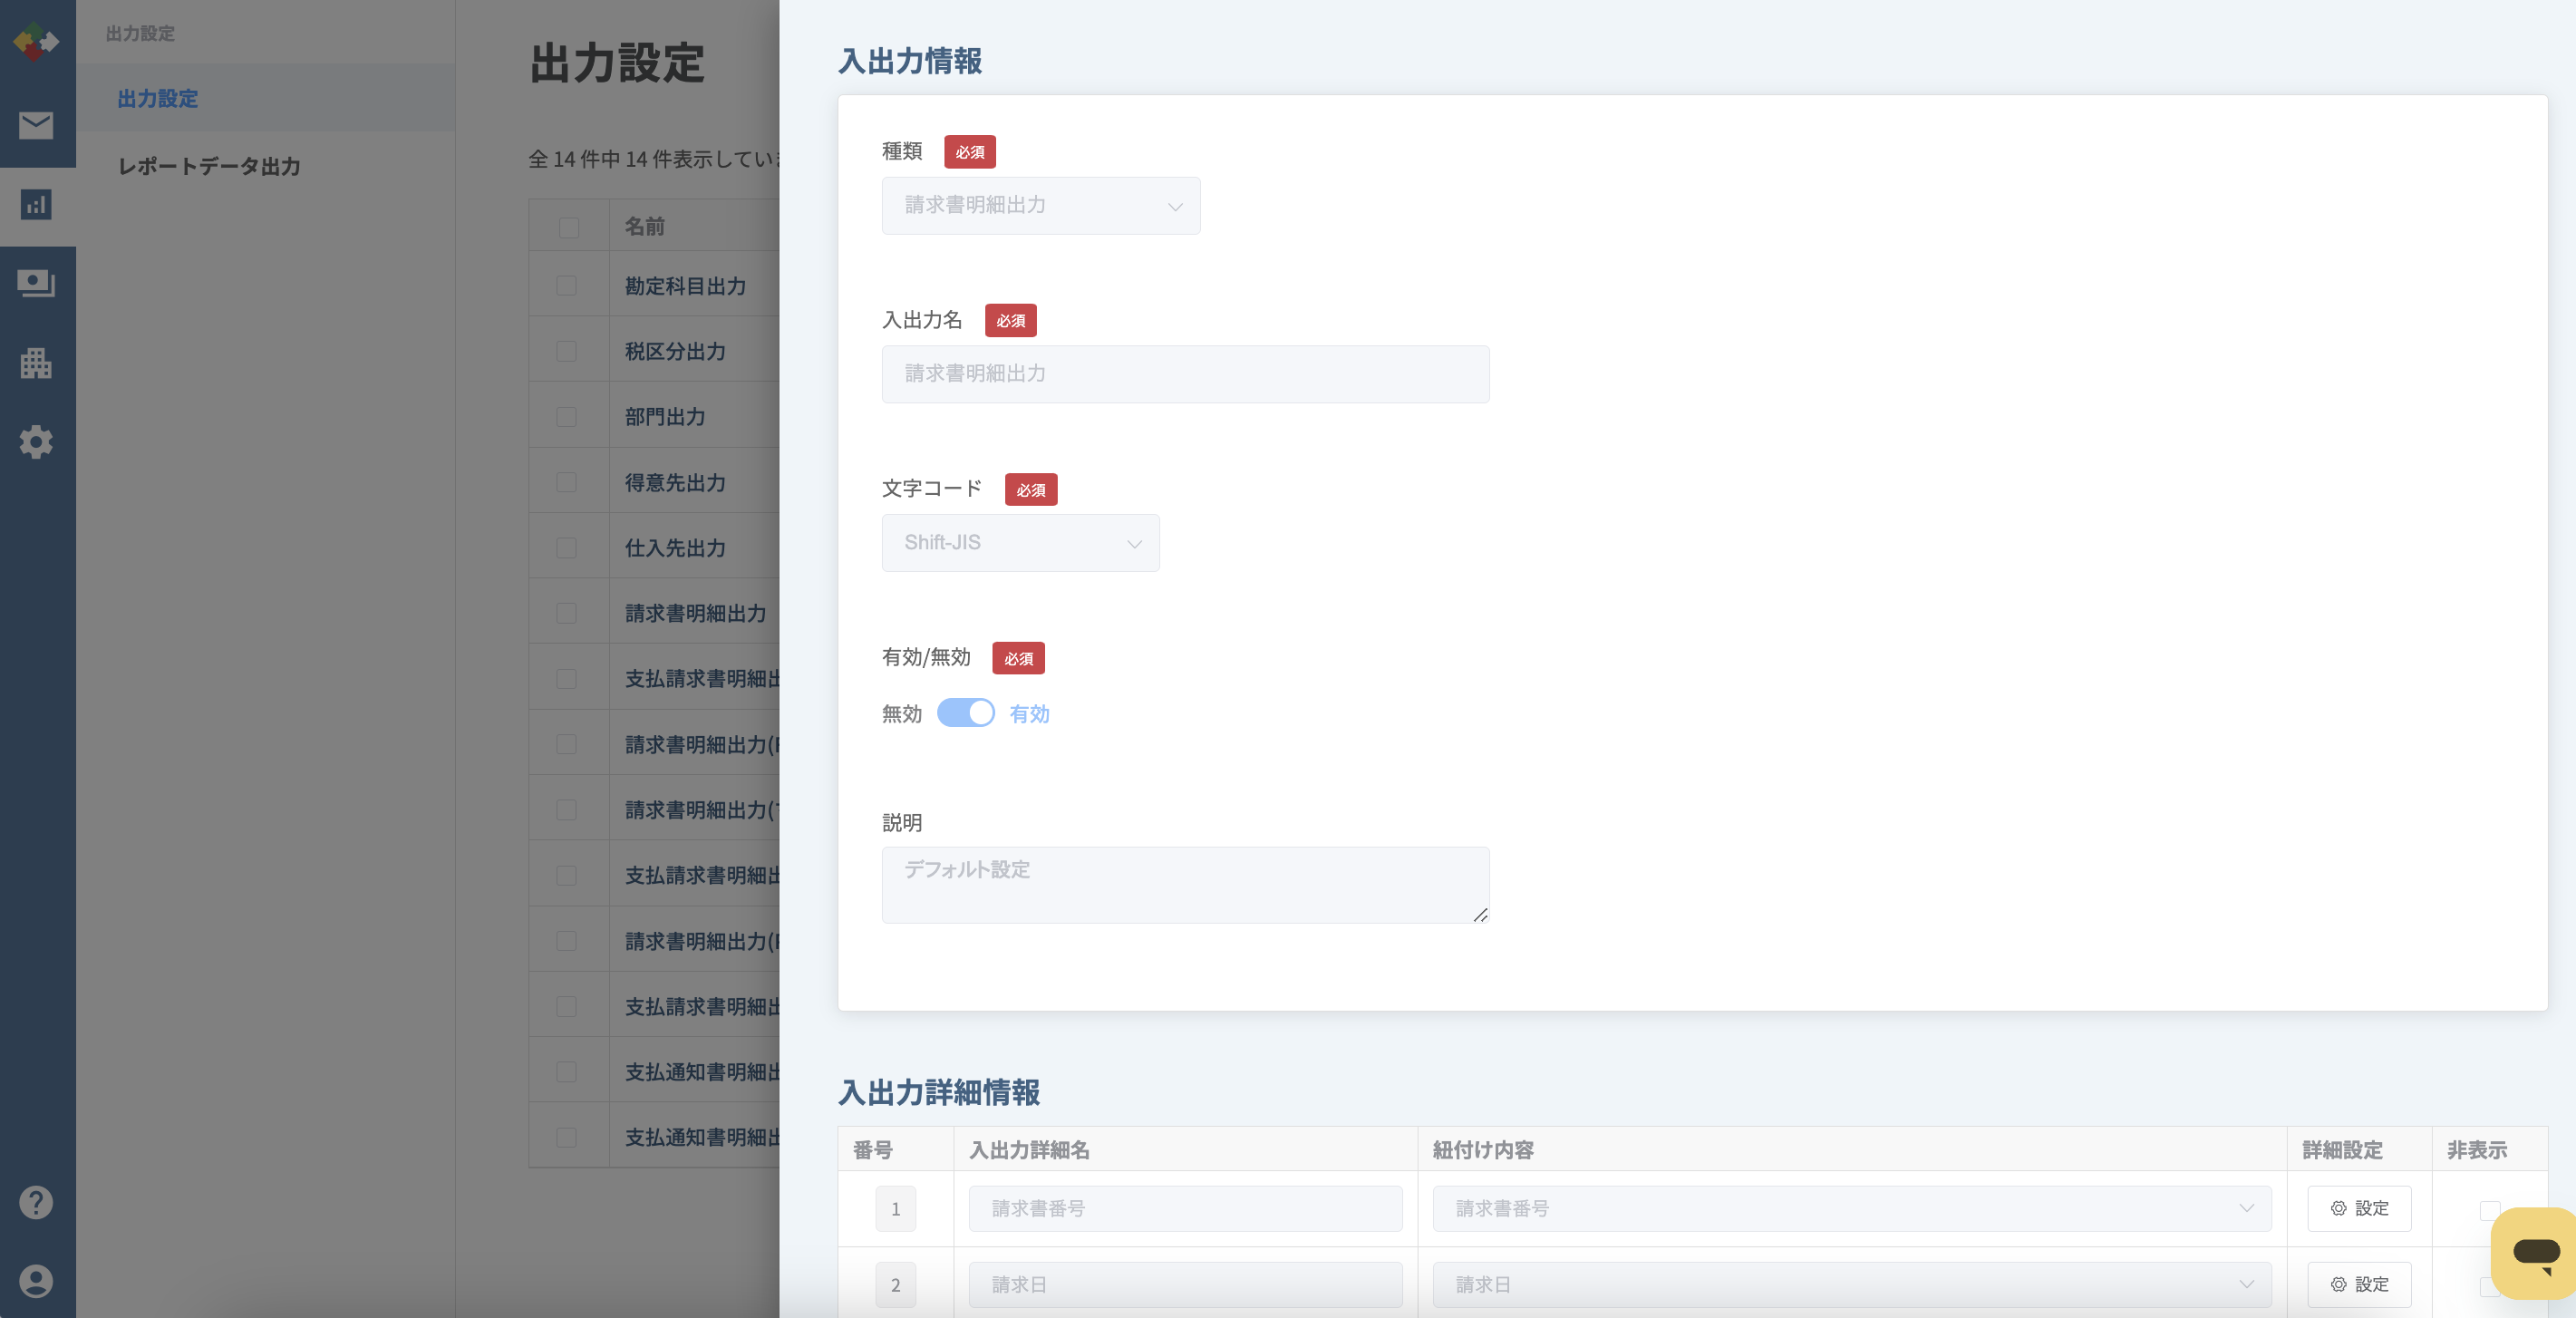Click the 非表示 column header

click(x=2477, y=1150)
